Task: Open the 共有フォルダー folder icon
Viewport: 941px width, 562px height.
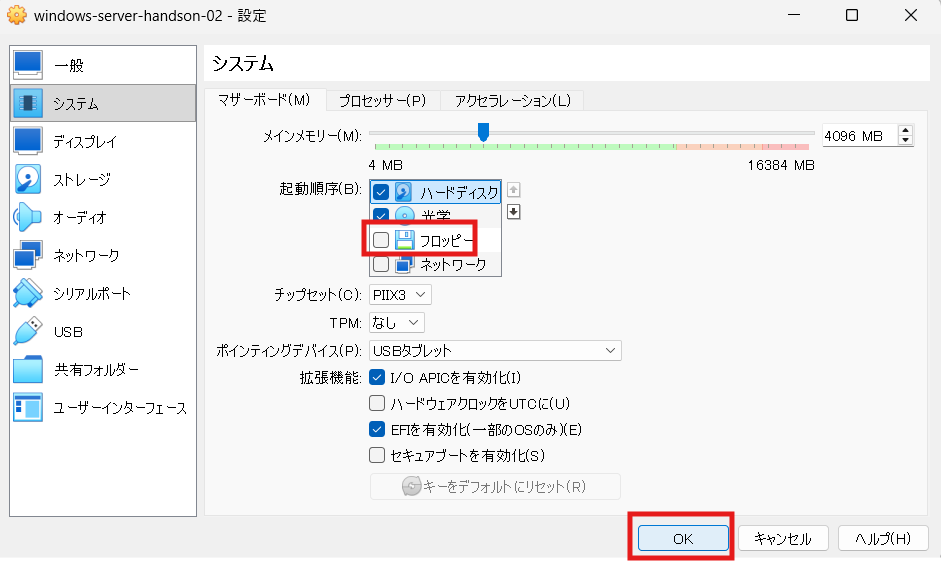Action: 28,369
